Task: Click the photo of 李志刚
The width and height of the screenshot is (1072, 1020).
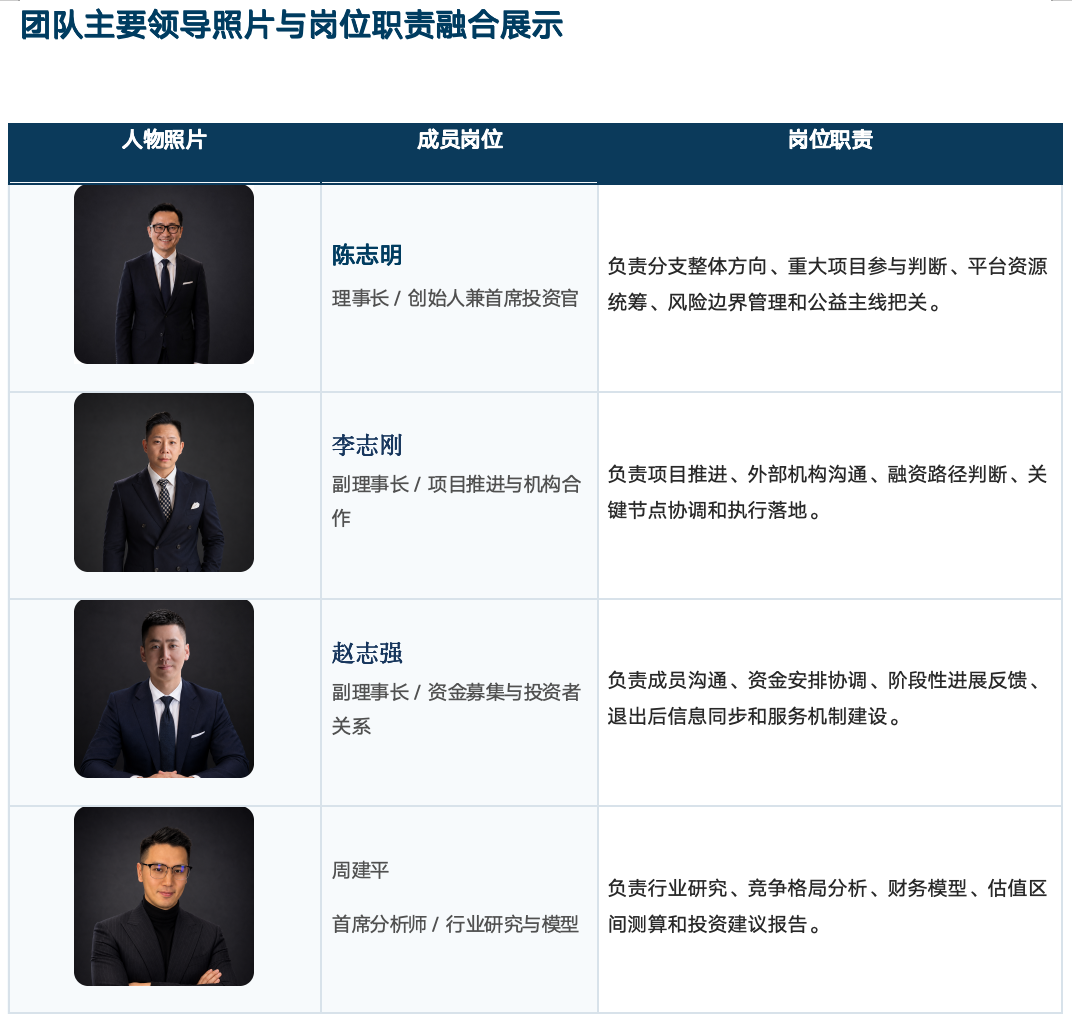Action: [x=164, y=482]
